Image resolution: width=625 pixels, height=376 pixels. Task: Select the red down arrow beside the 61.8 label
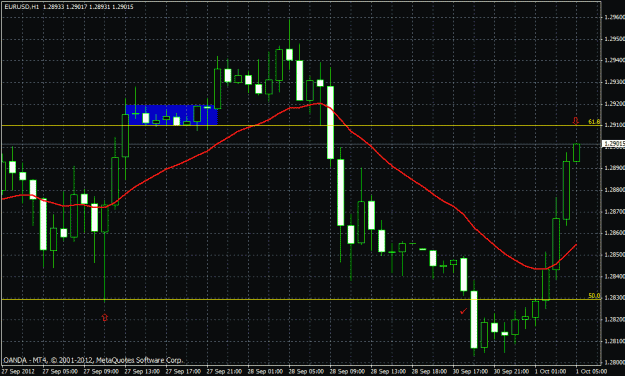click(x=576, y=120)
